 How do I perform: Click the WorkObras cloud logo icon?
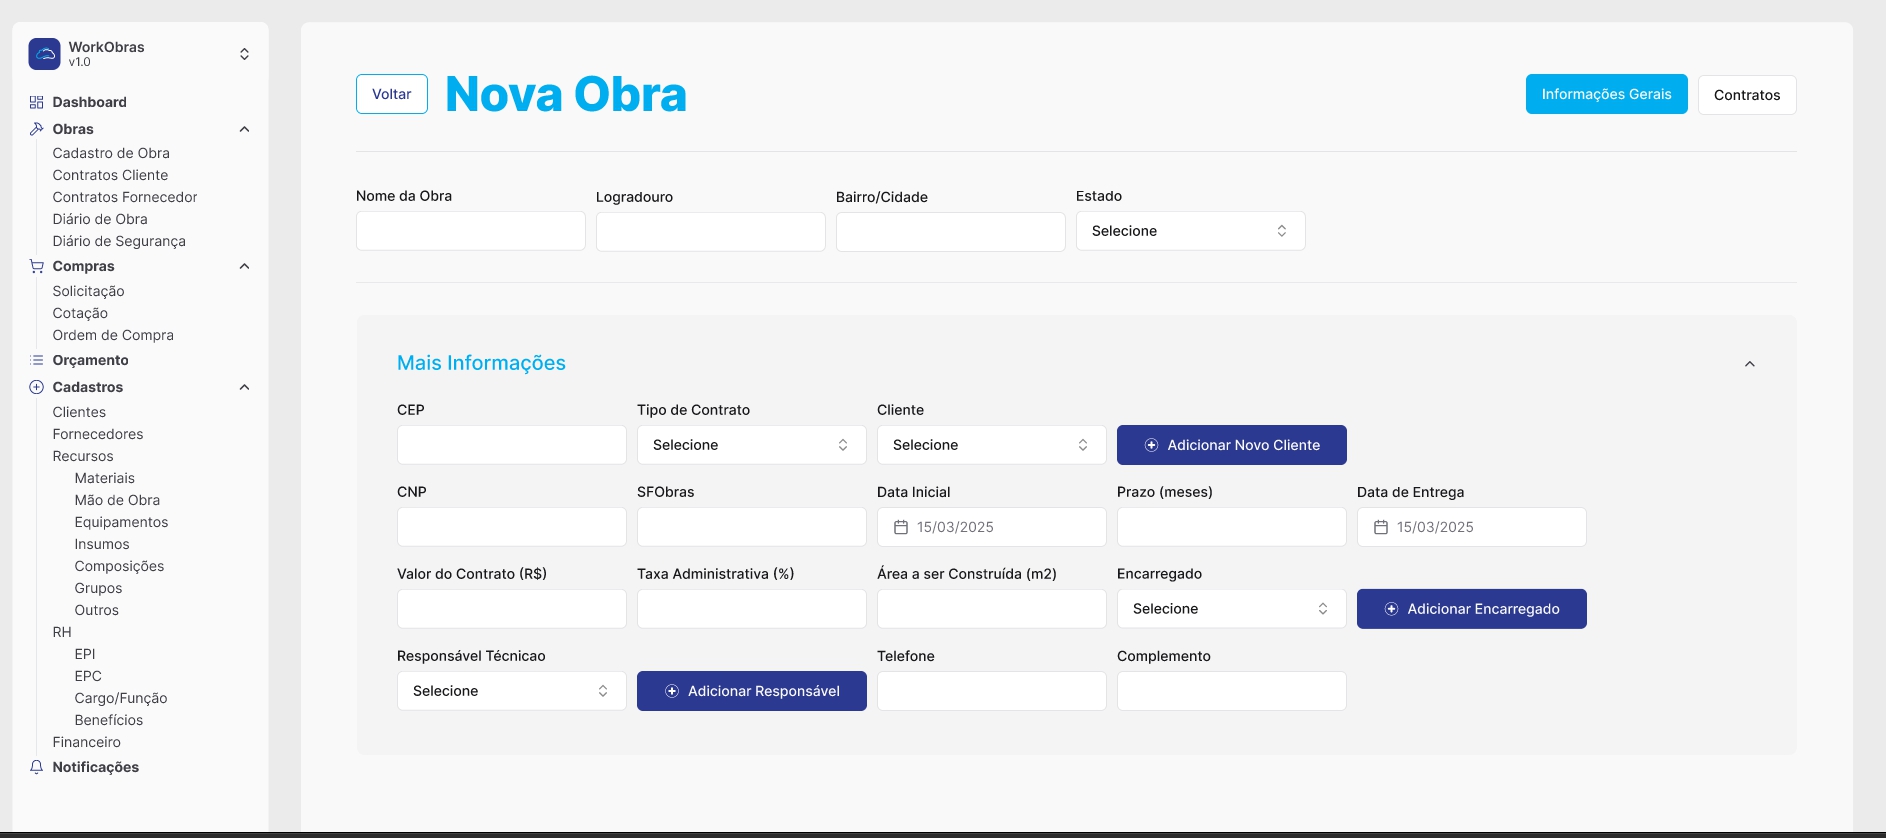[44, 54]
